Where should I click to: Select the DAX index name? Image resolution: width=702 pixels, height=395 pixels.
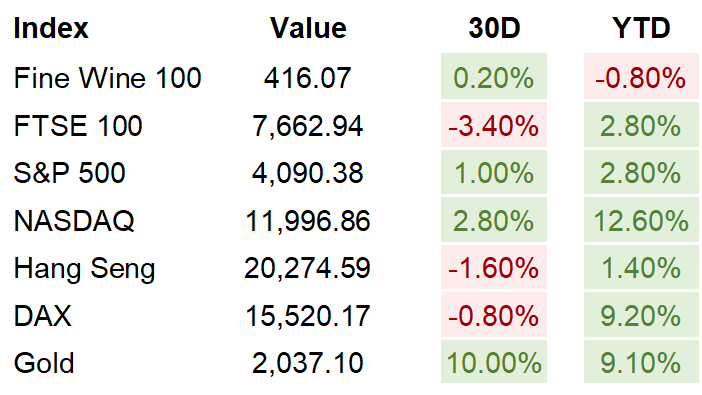[43, 316]
